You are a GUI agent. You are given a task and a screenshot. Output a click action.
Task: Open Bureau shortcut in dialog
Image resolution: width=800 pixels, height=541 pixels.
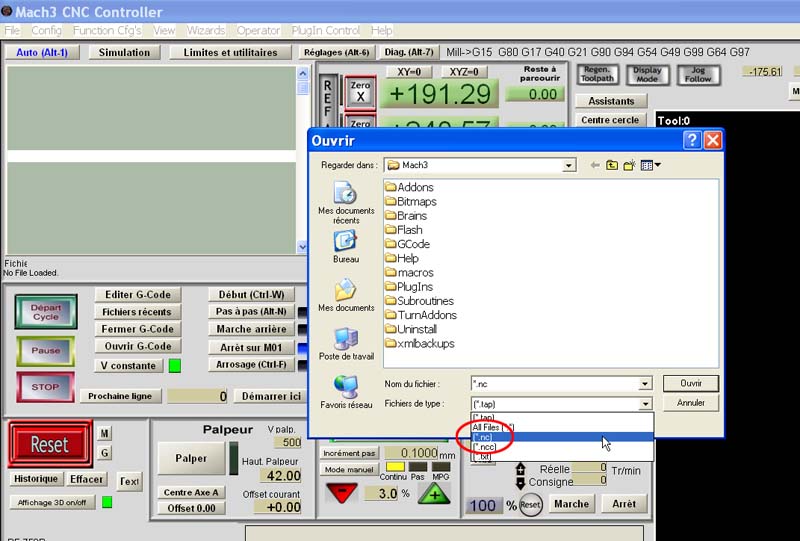click(346, 247)
